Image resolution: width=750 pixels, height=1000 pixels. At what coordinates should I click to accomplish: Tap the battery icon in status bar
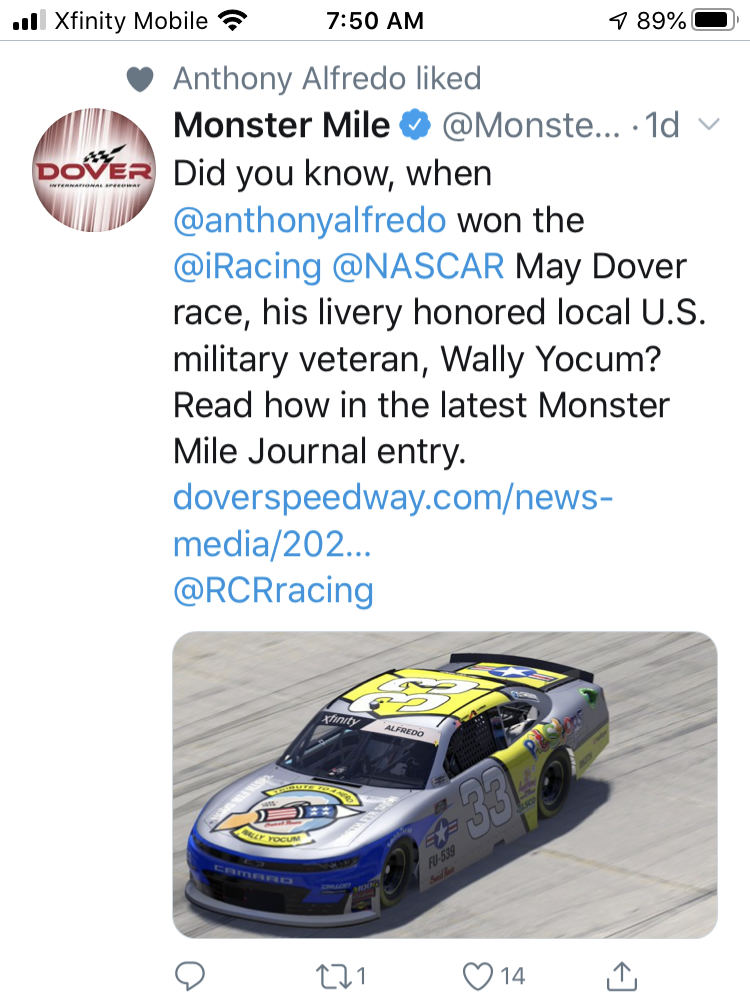[713, 20]
